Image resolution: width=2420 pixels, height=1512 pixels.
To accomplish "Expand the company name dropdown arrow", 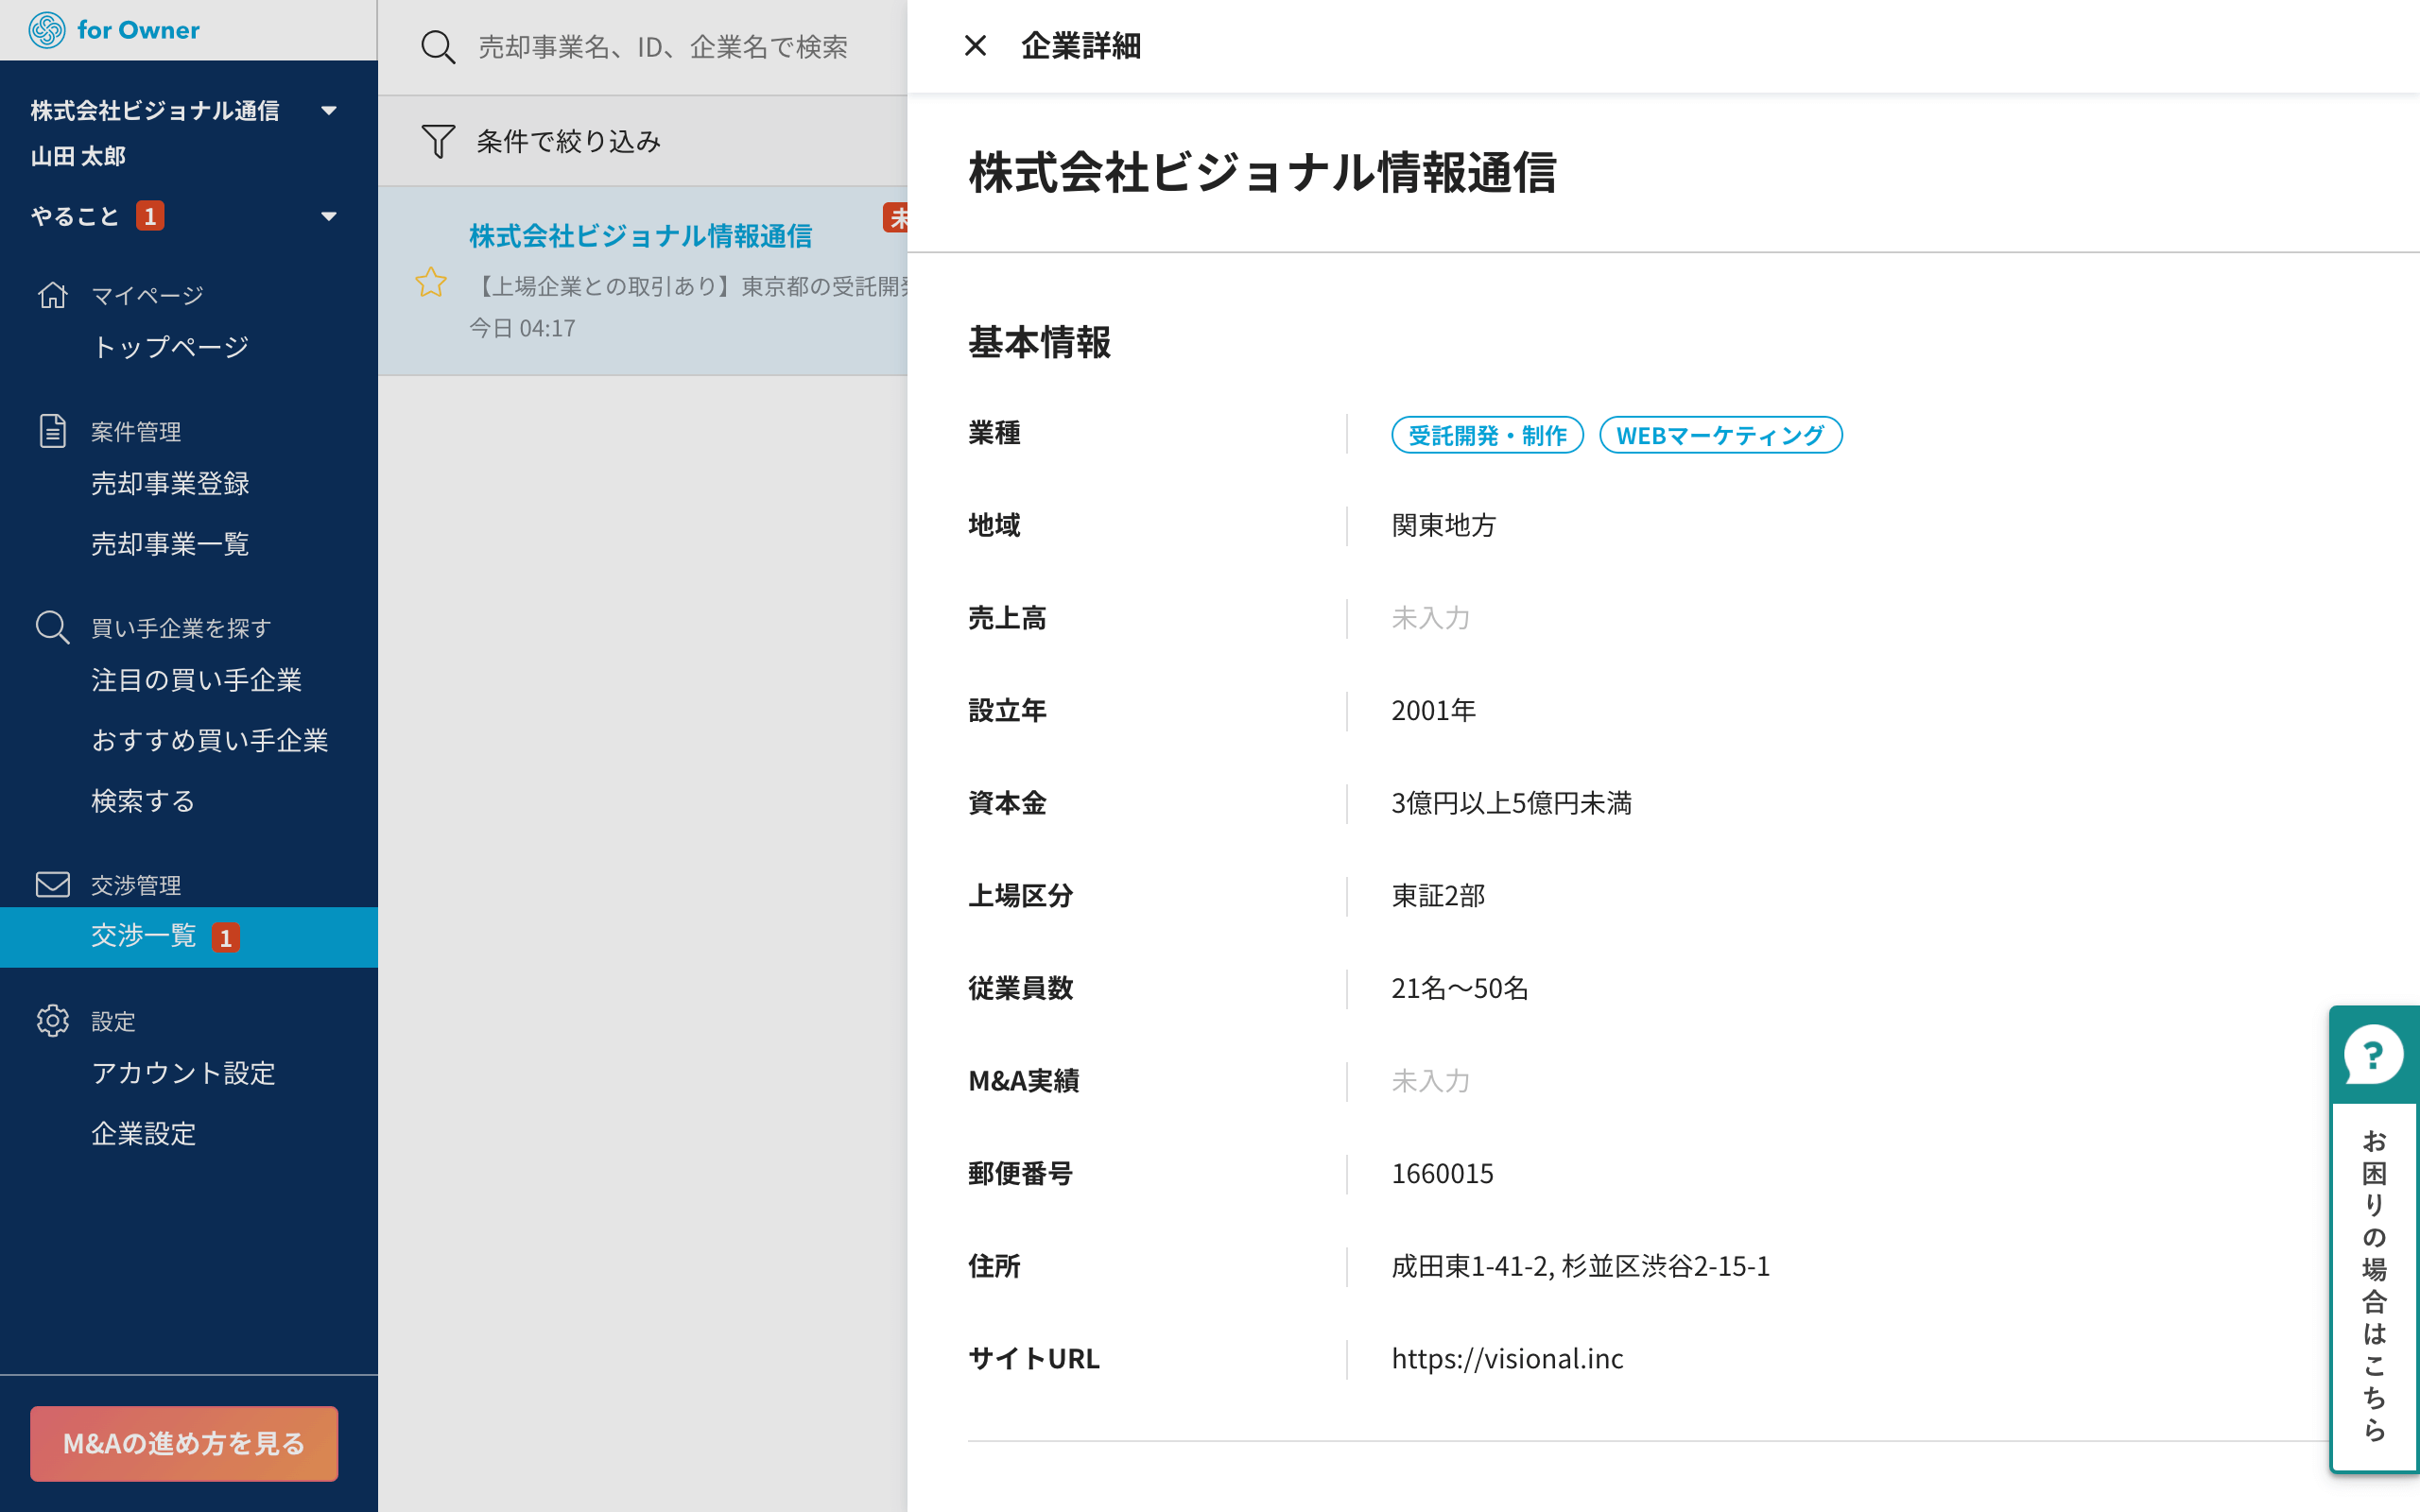I will tap(328, 111).
